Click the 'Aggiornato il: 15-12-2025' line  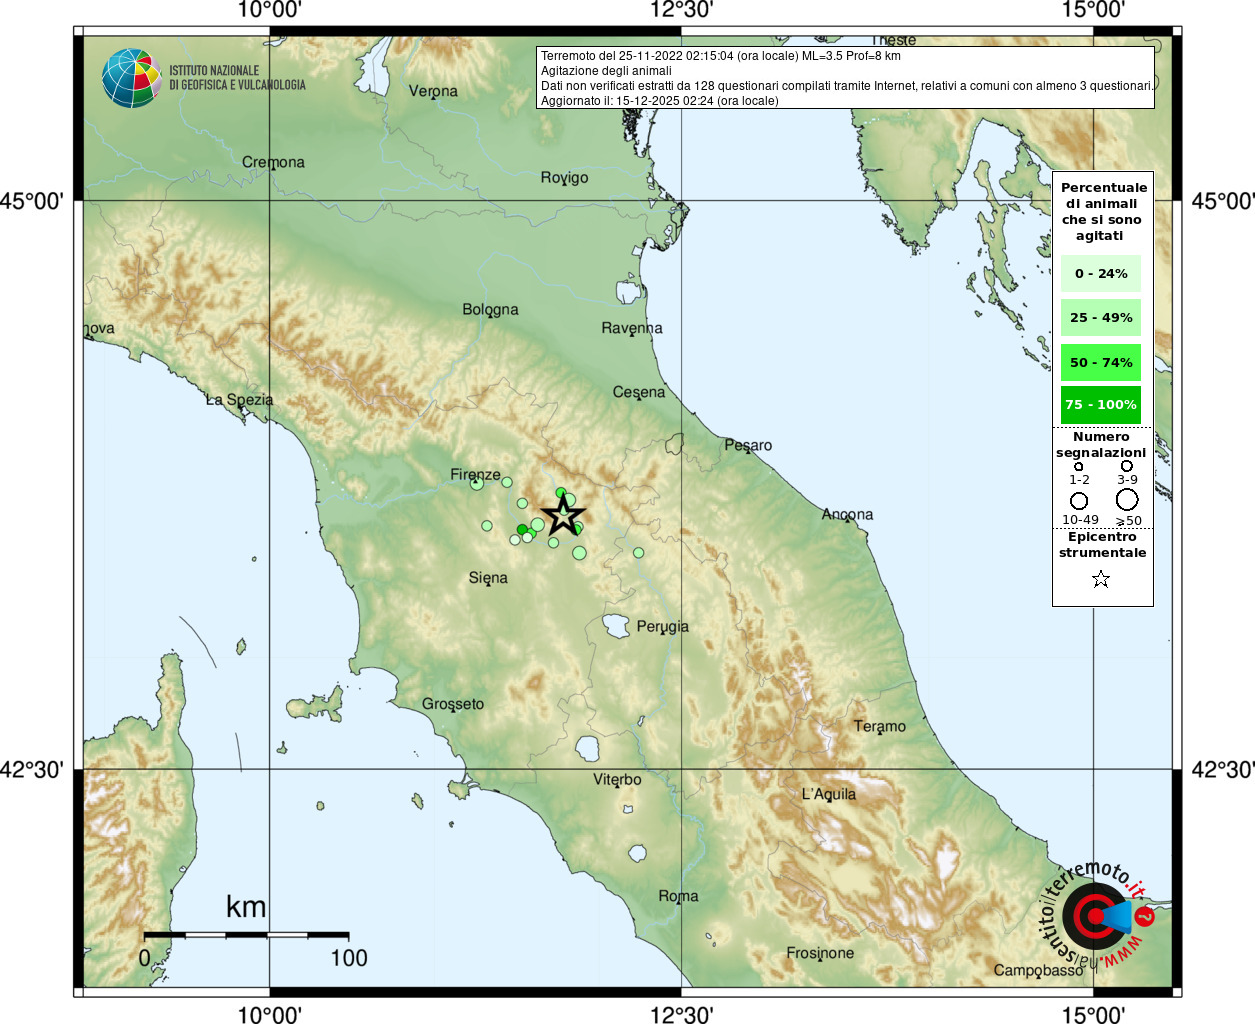point(659,101)
